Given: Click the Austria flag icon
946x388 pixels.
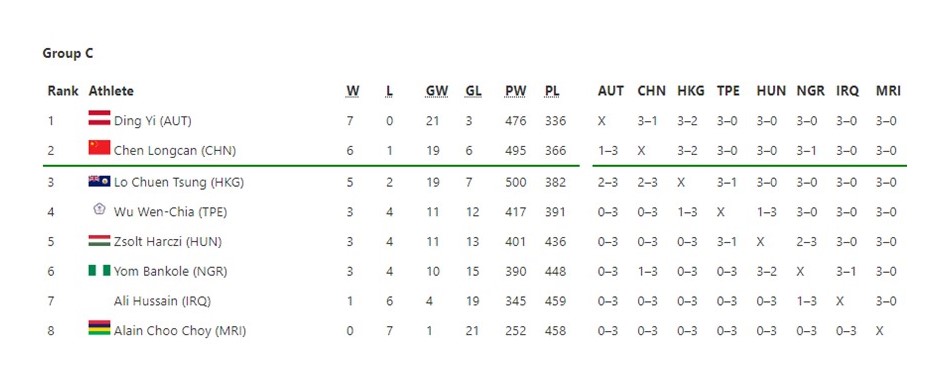Looking at the screenshot, I should [x=100, y=118].
